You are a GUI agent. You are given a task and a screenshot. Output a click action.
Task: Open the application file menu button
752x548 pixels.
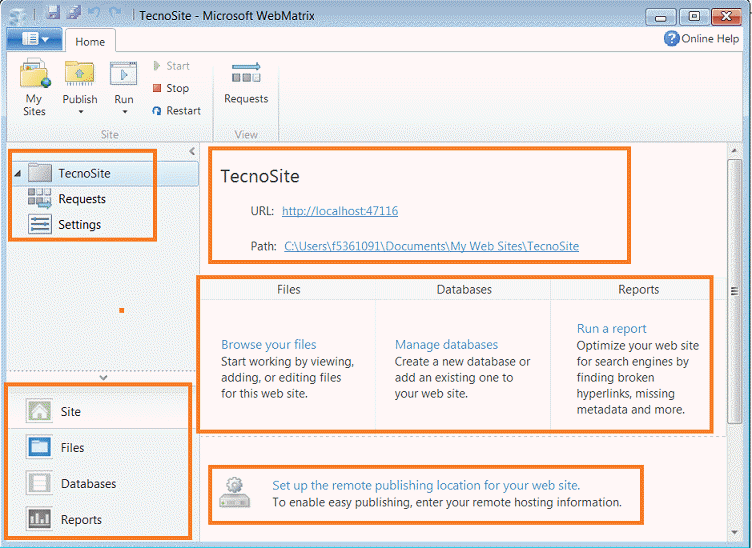pyautogui.click(x=35, y=39)
